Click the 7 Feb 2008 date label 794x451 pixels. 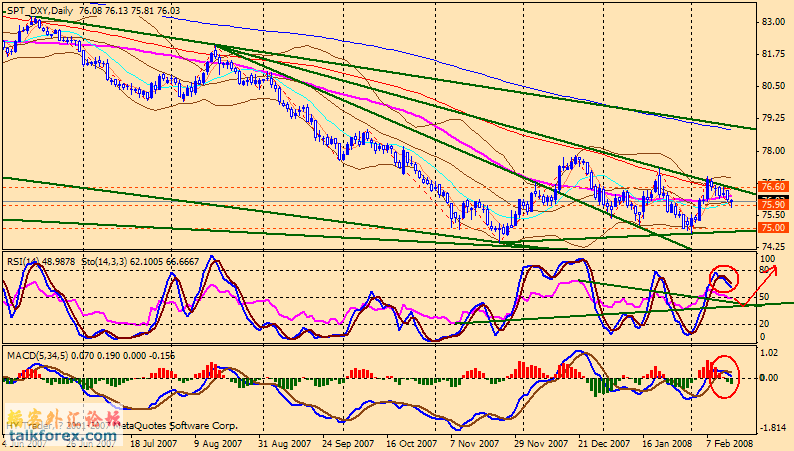click(729, 443)
